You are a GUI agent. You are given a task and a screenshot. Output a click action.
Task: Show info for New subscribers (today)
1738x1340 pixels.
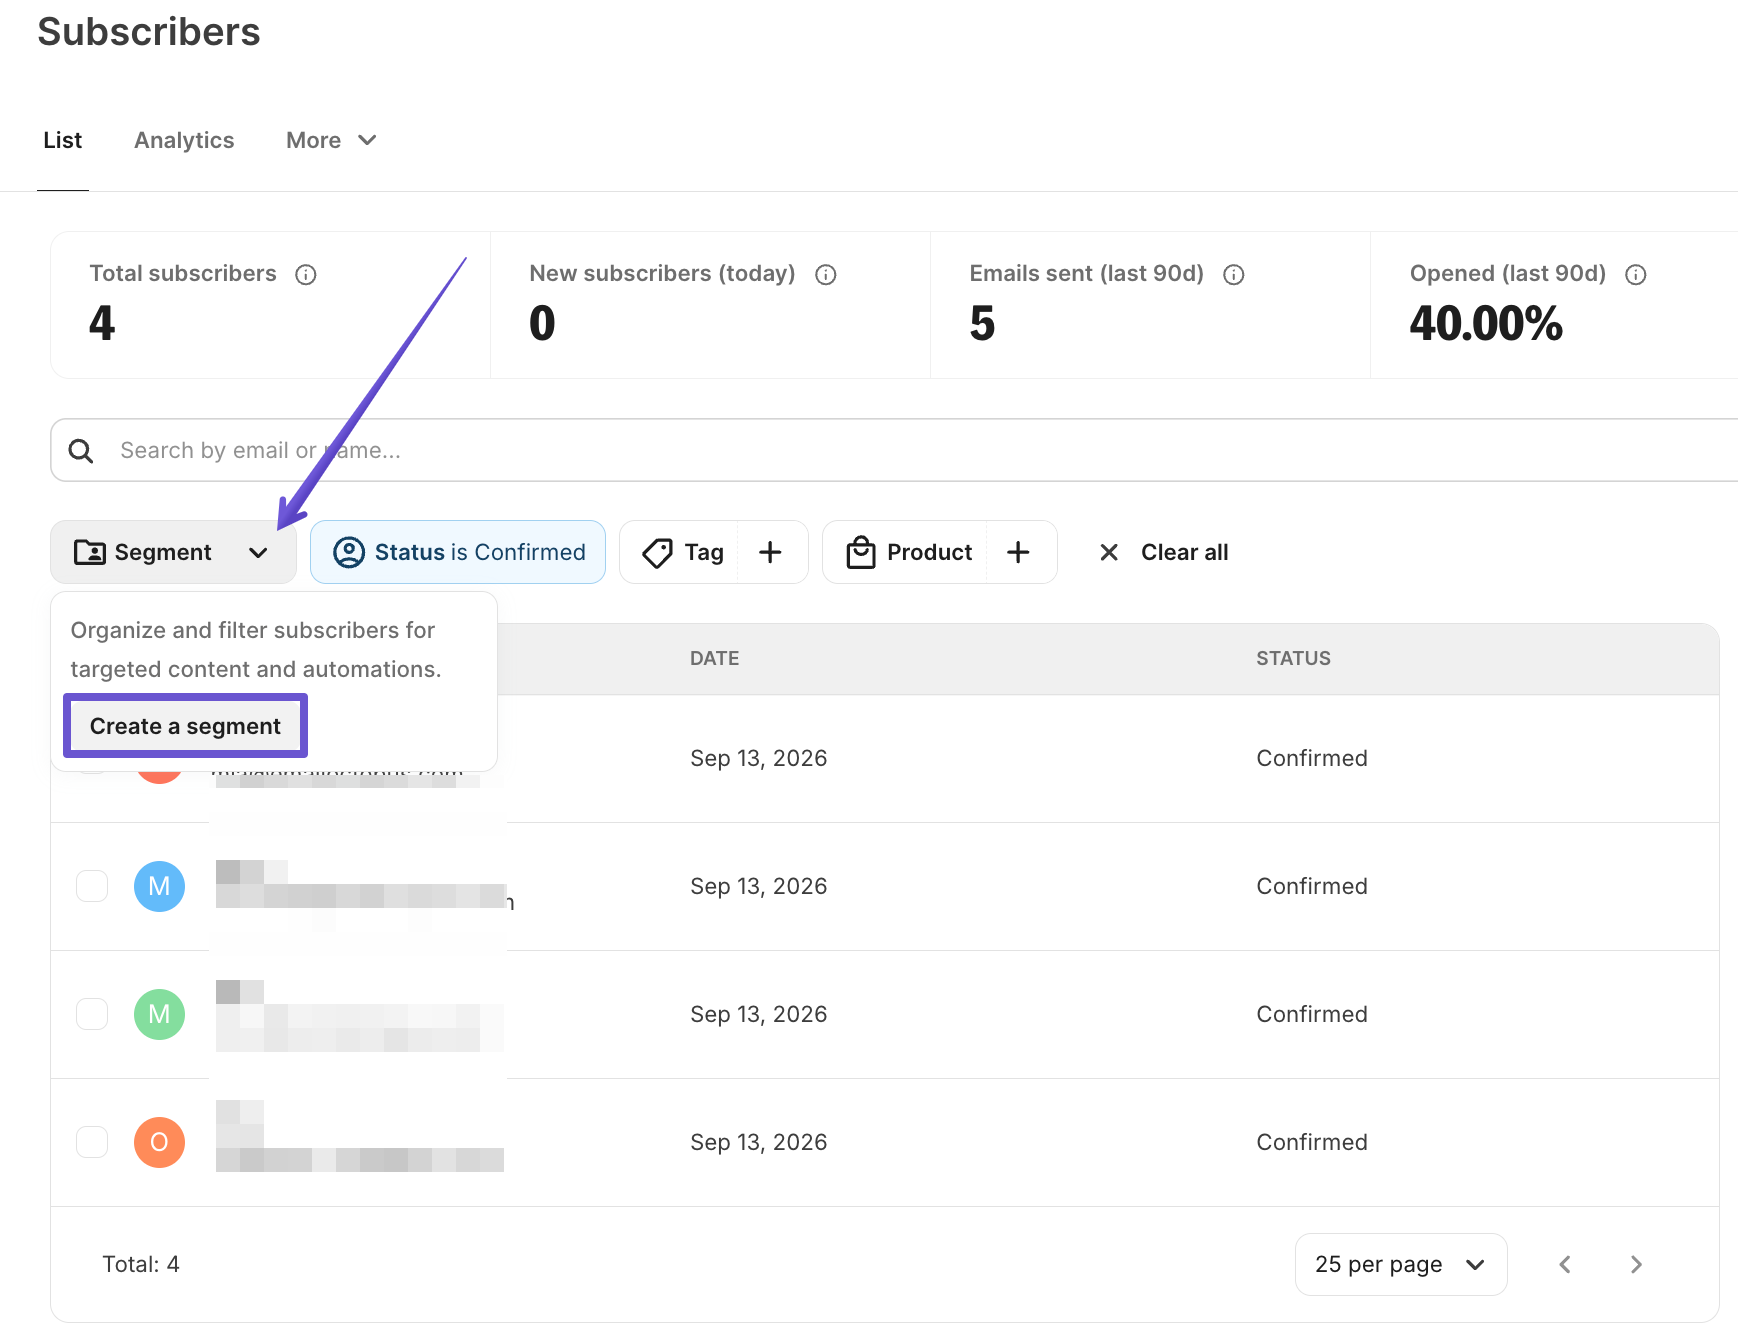pyautogui.click(x=825, y=274)
